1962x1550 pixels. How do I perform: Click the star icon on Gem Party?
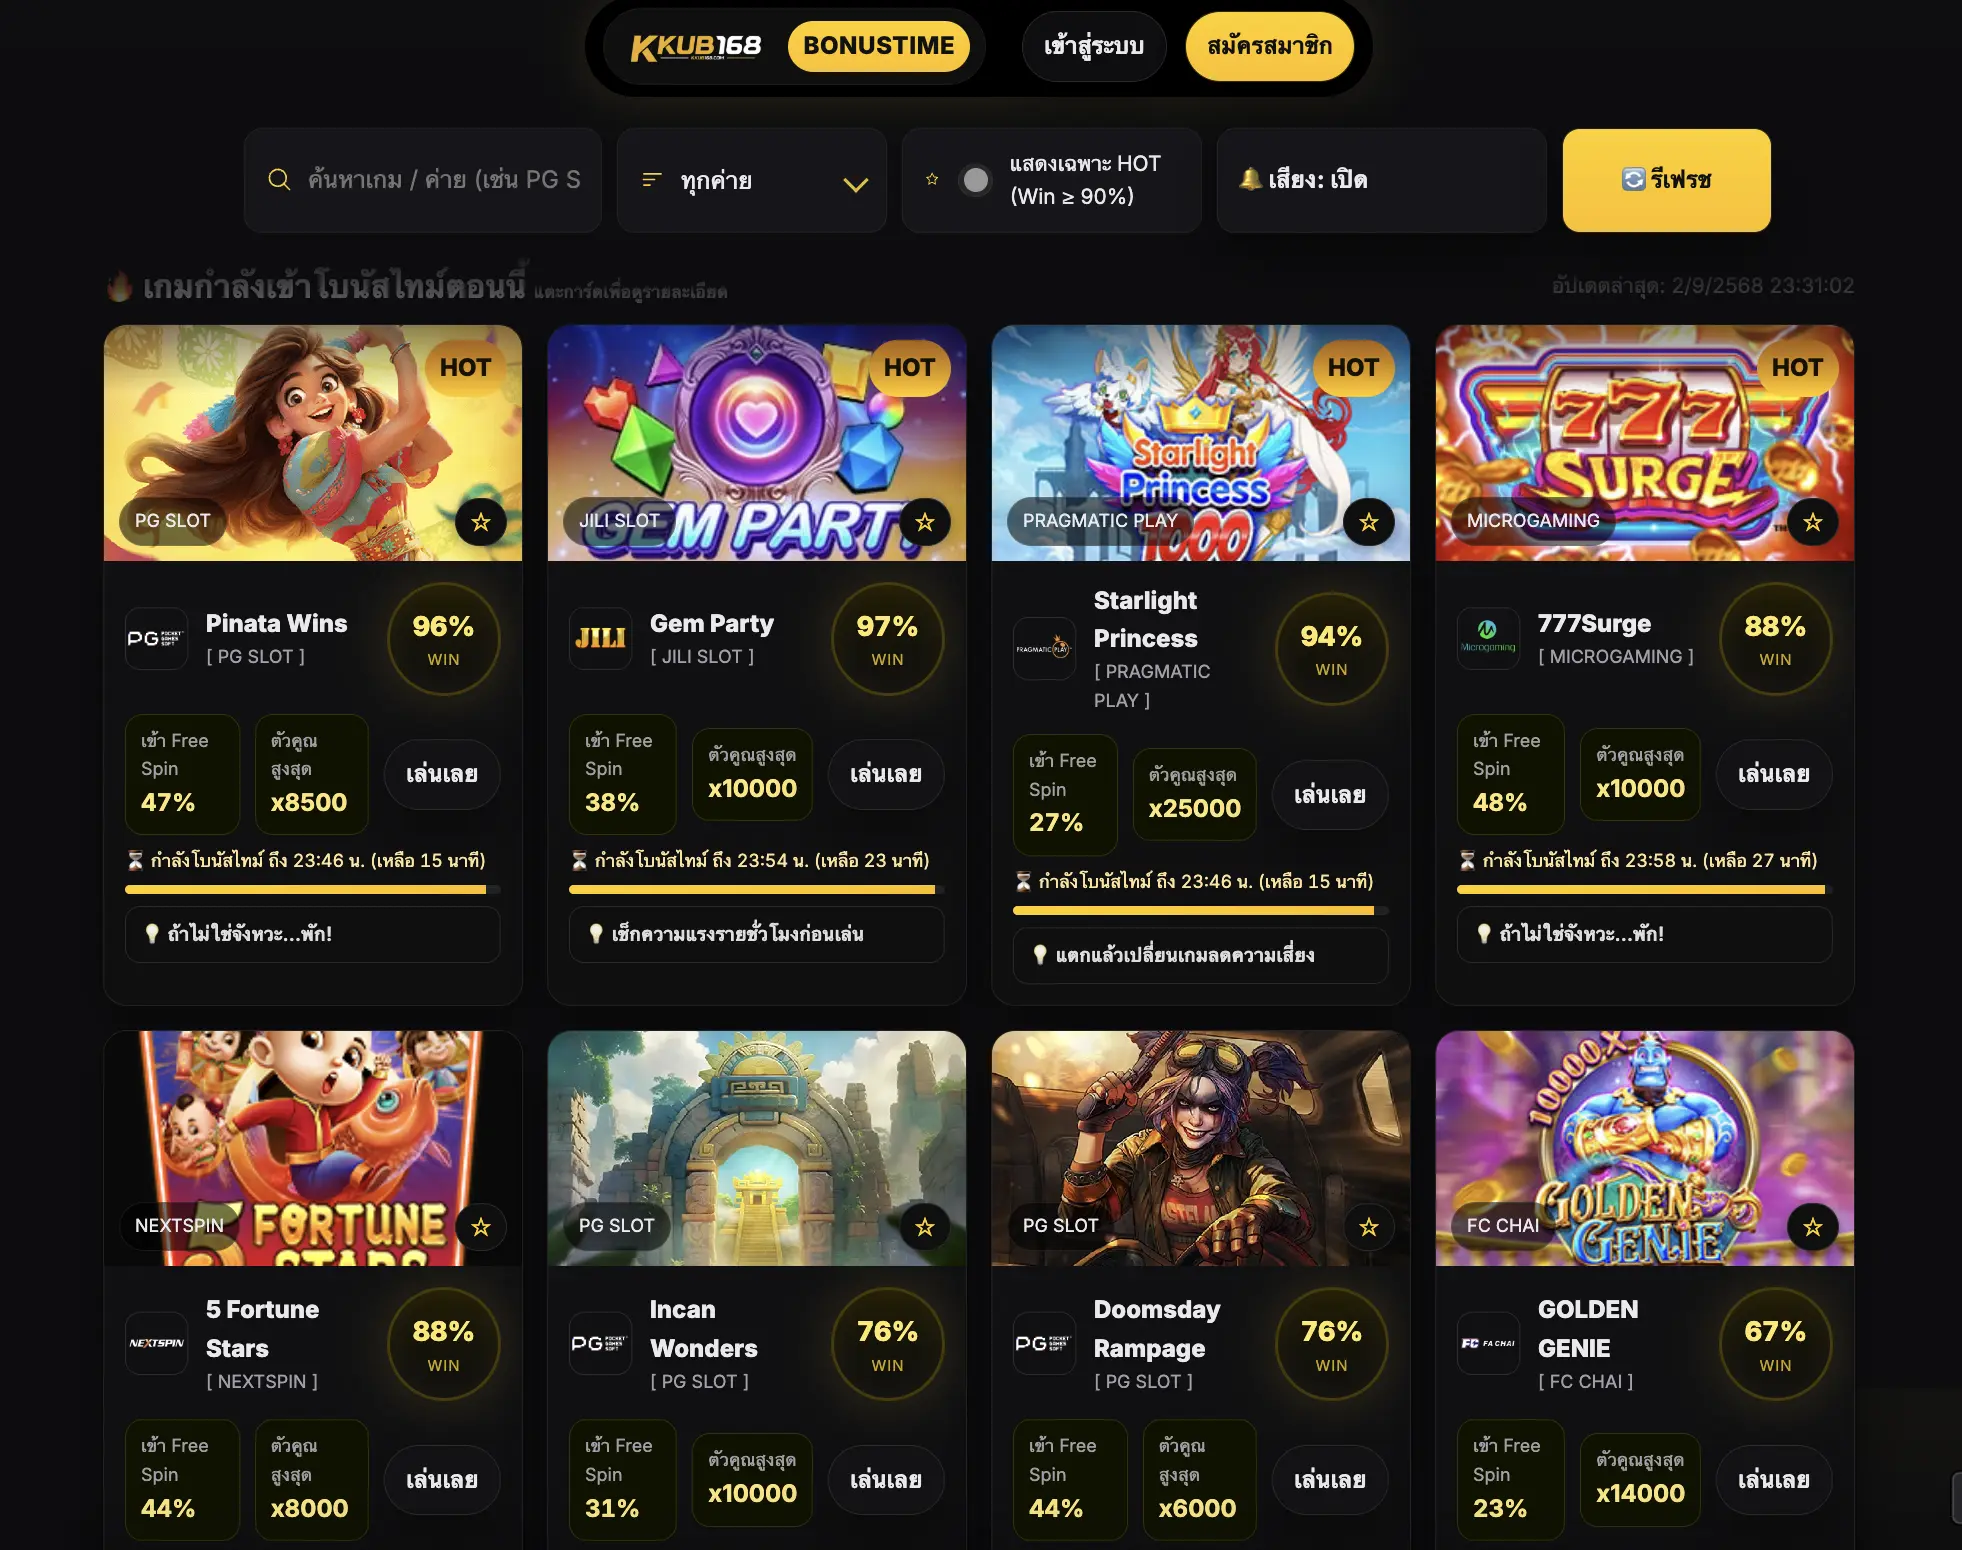pyautogui.click(x=925, y=522)
